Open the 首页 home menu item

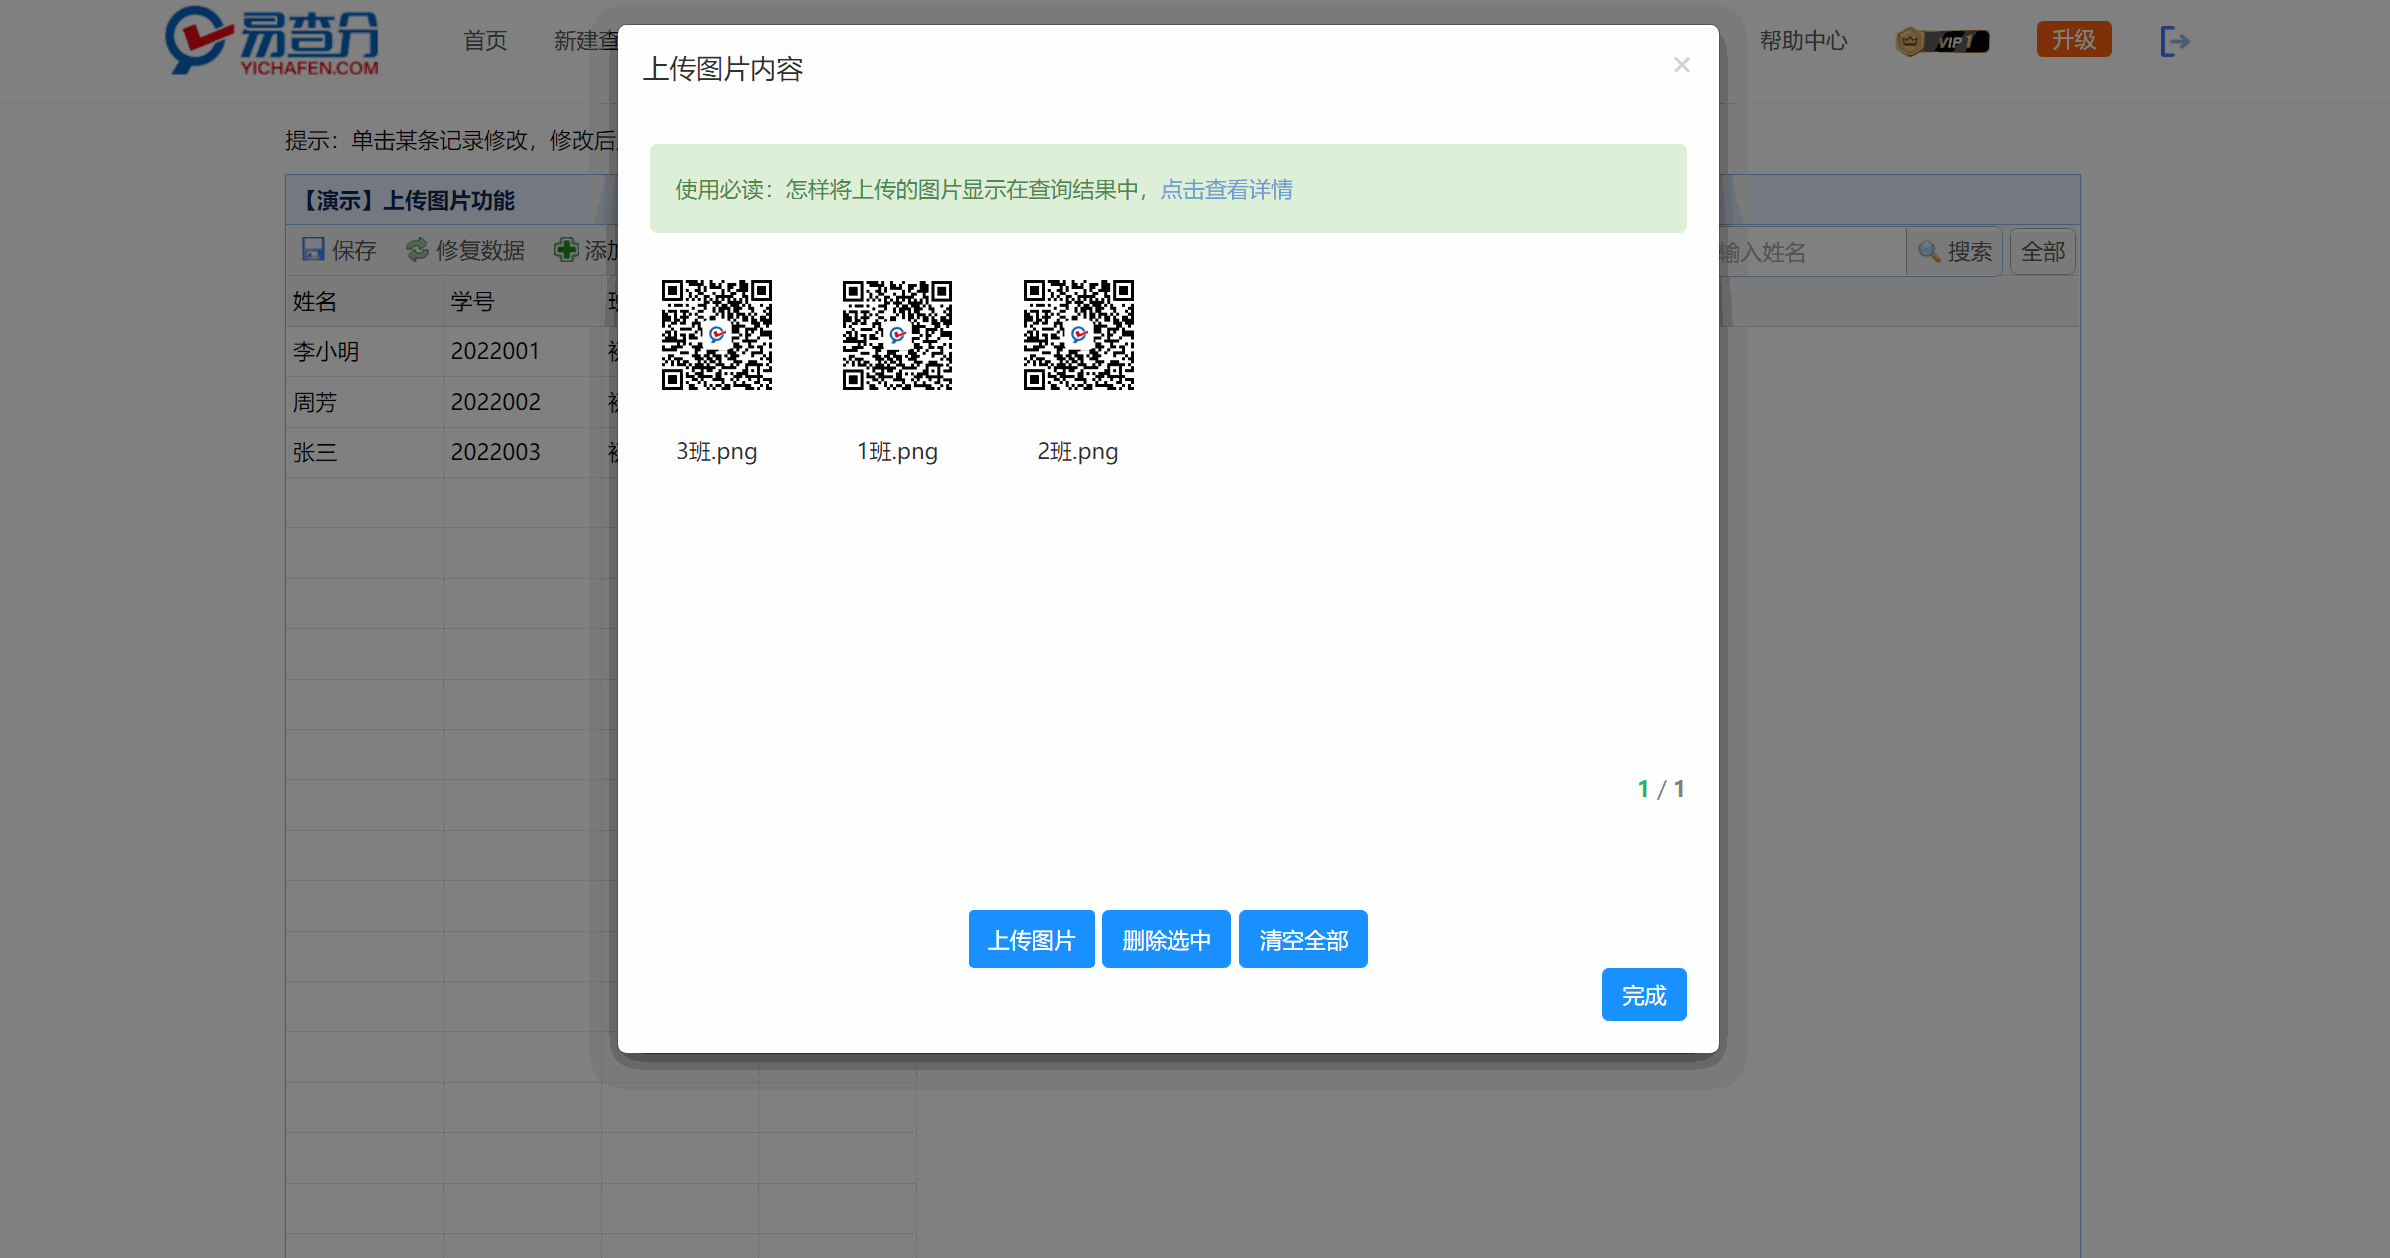(485, 41)
